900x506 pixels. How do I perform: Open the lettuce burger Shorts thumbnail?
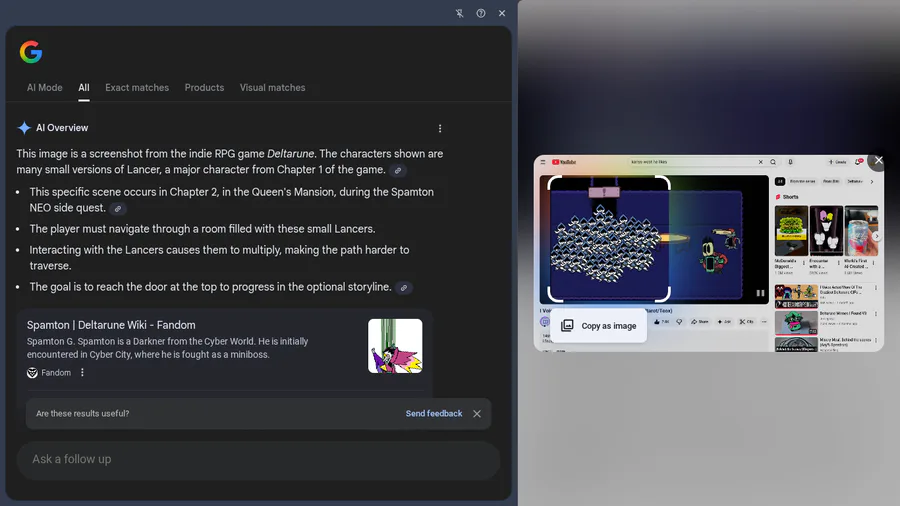click(x=791, y=231)
